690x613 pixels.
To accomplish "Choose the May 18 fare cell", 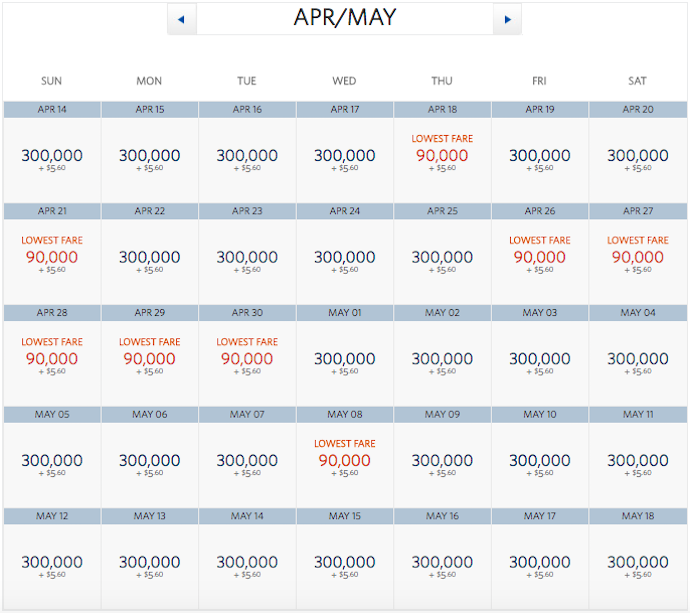I will pyautogui.click(x=638, y=563).
